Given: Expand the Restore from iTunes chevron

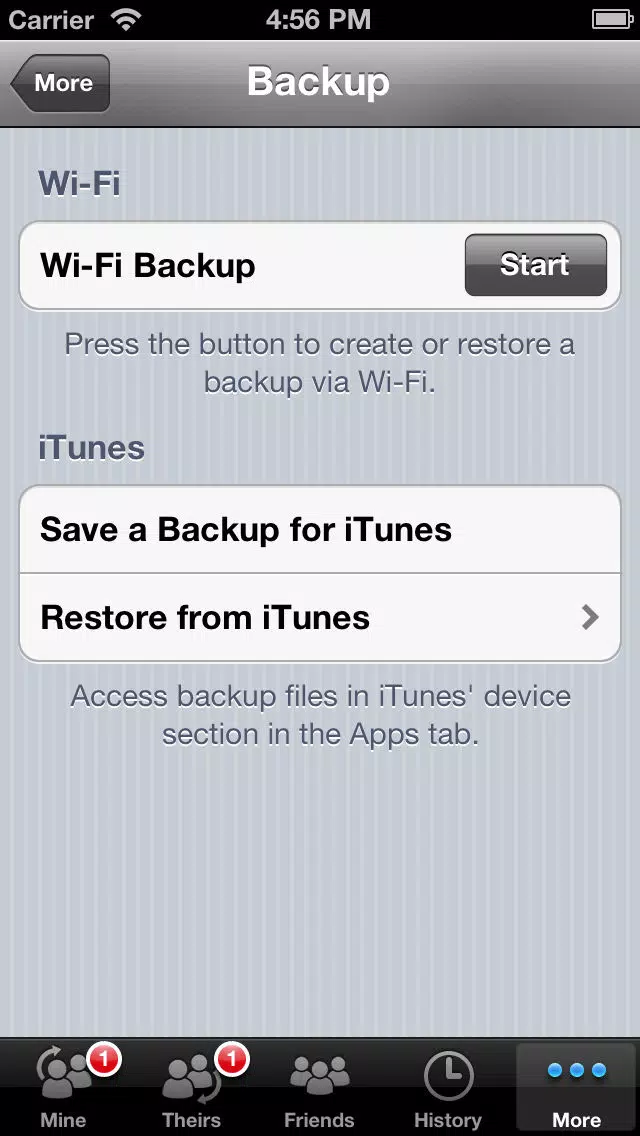Looking at the screenshot, I should tap(591, 617).
